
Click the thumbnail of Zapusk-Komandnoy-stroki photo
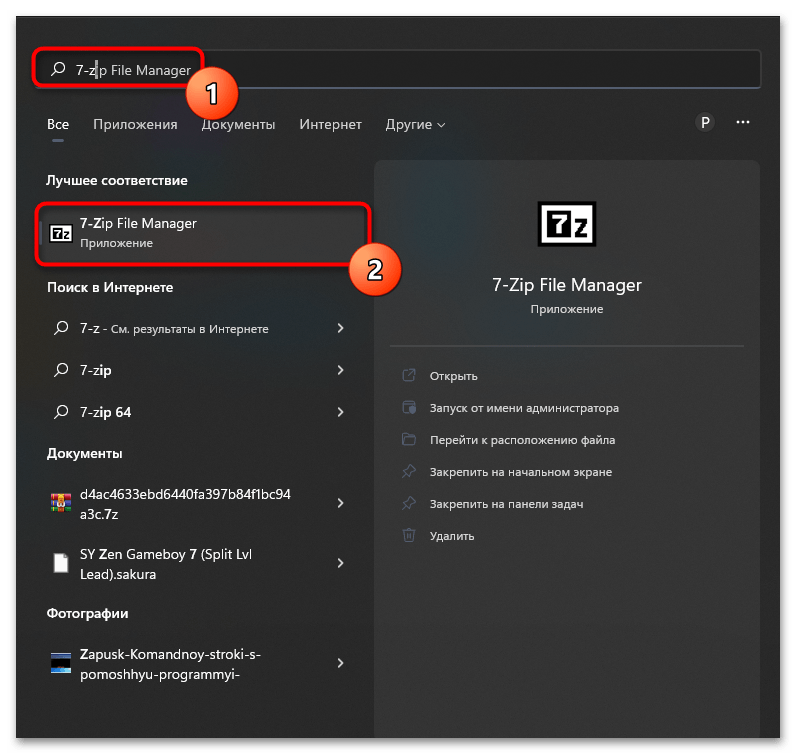tap(61, 663)
